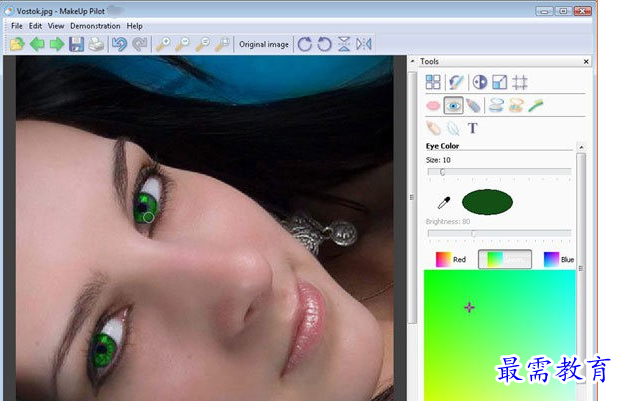
Task: Select the eye pencil tool
Action: tap(473, 106)
